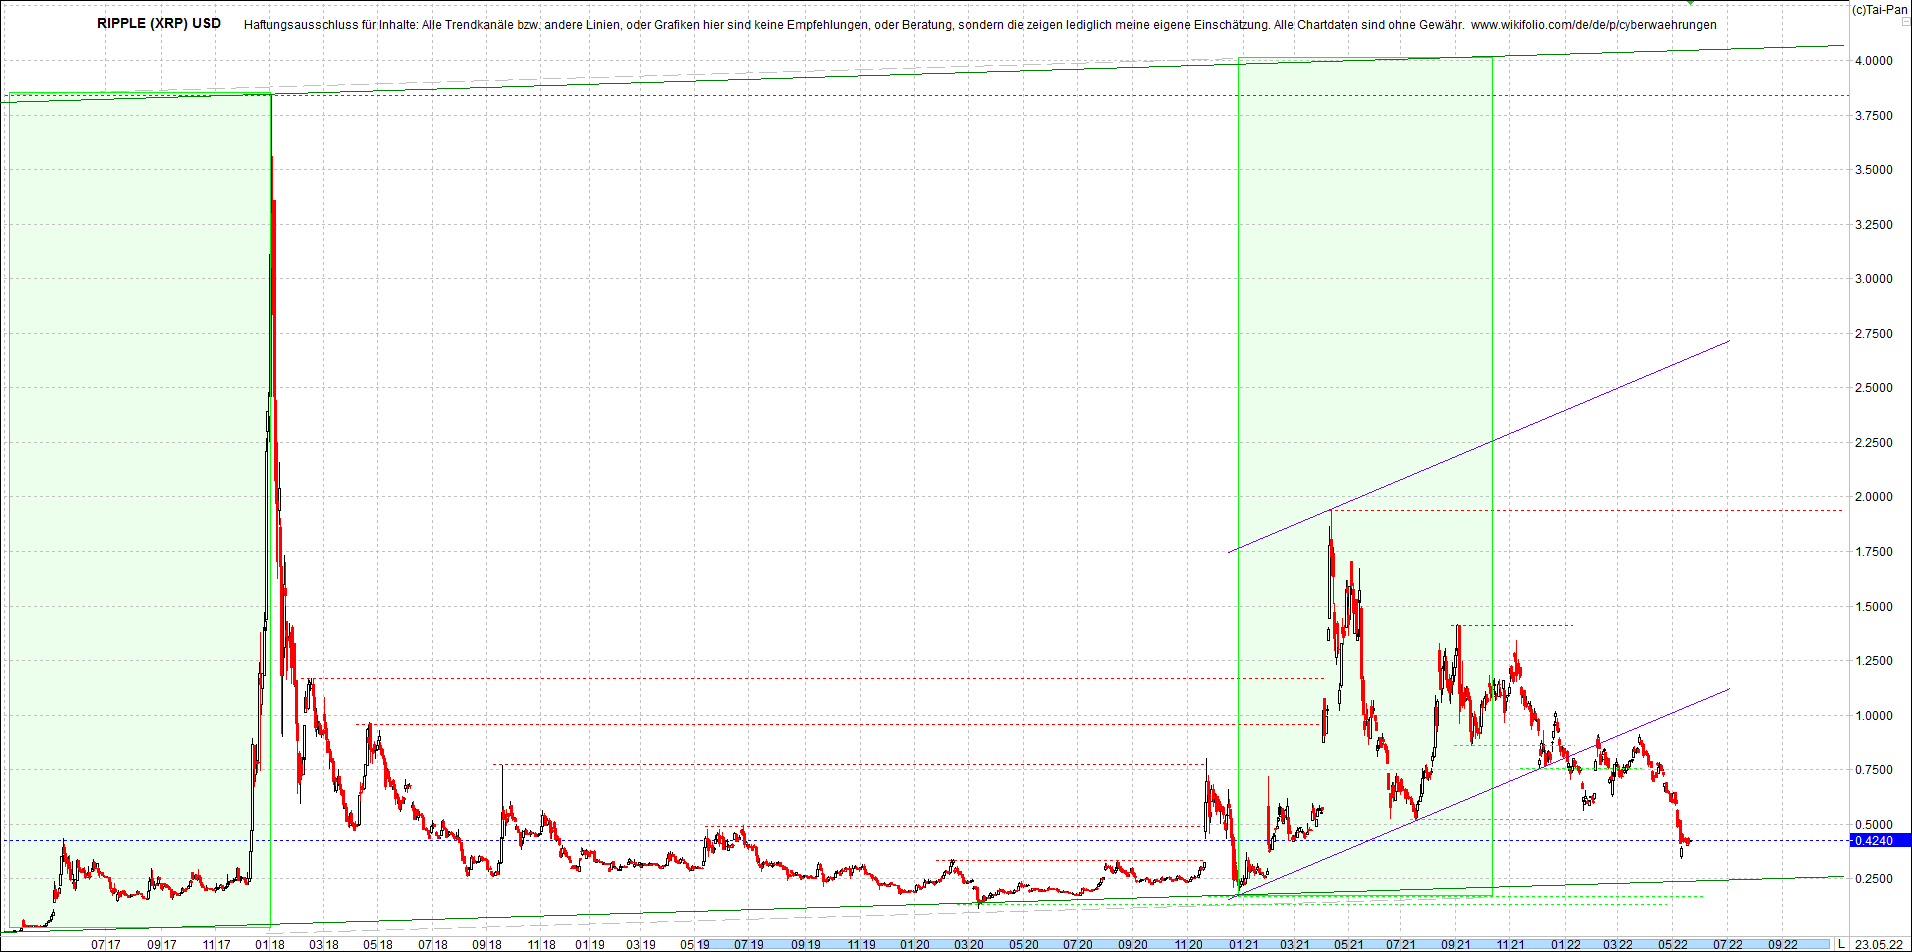The height and width of the screenshot is (952, 1912).
Task: Click the date 23.05.22 in the corner
Action: point(1878,944)
